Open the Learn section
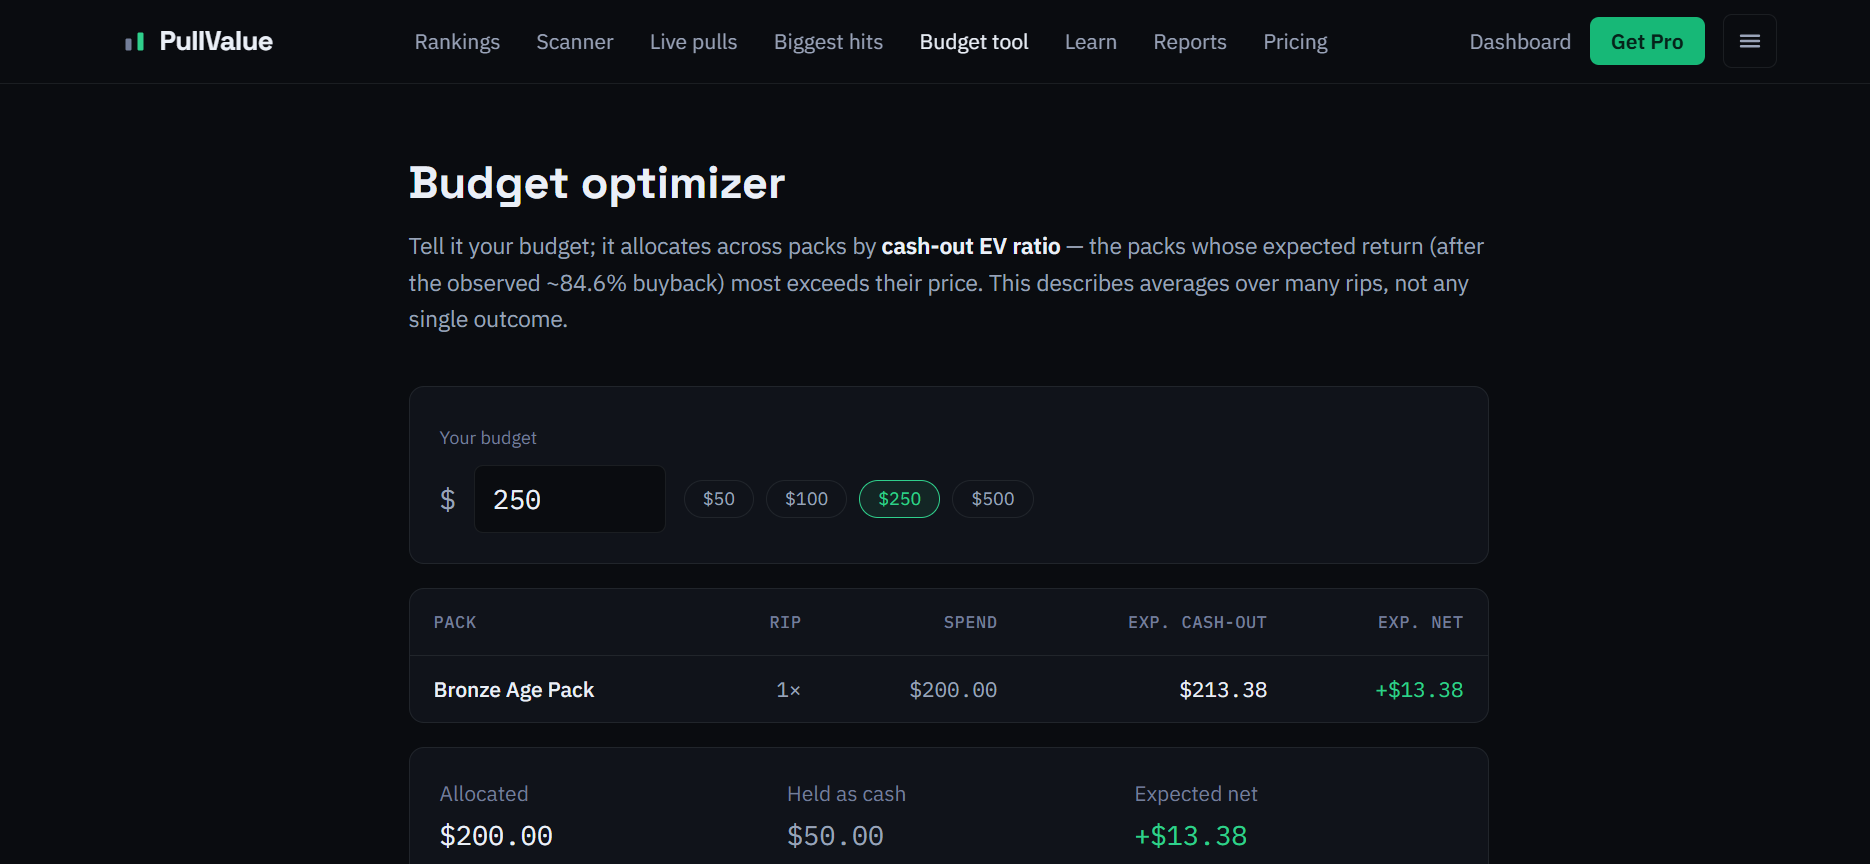Viewport: 1870px width, 864px height. pyautogui.click(x=1090, y=42)
